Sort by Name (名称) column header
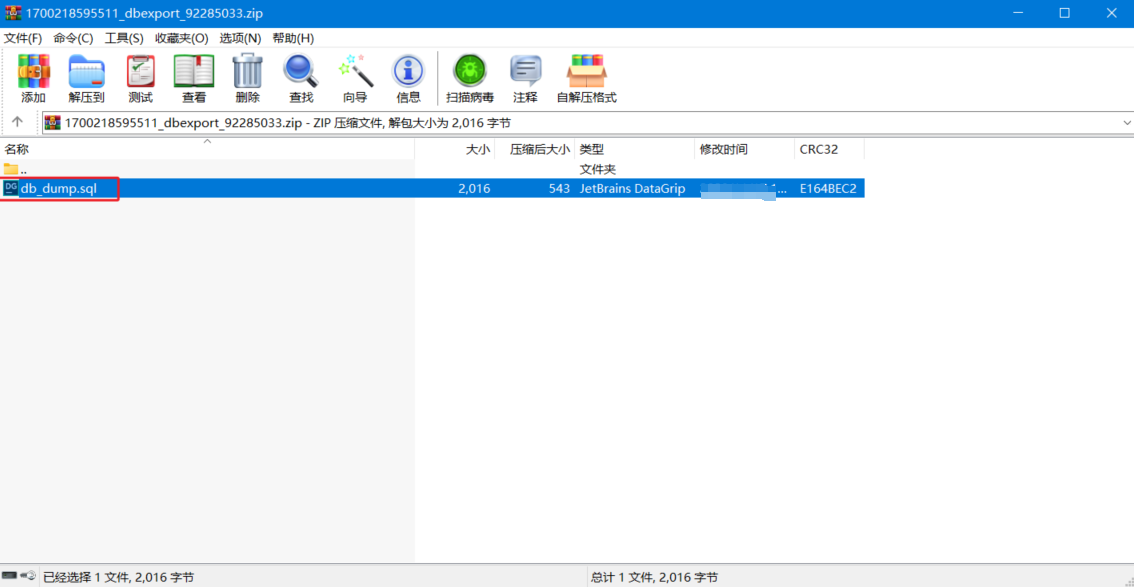Image resolution: width=1134 pixels, height=587 pixels. tap(208, 149)
